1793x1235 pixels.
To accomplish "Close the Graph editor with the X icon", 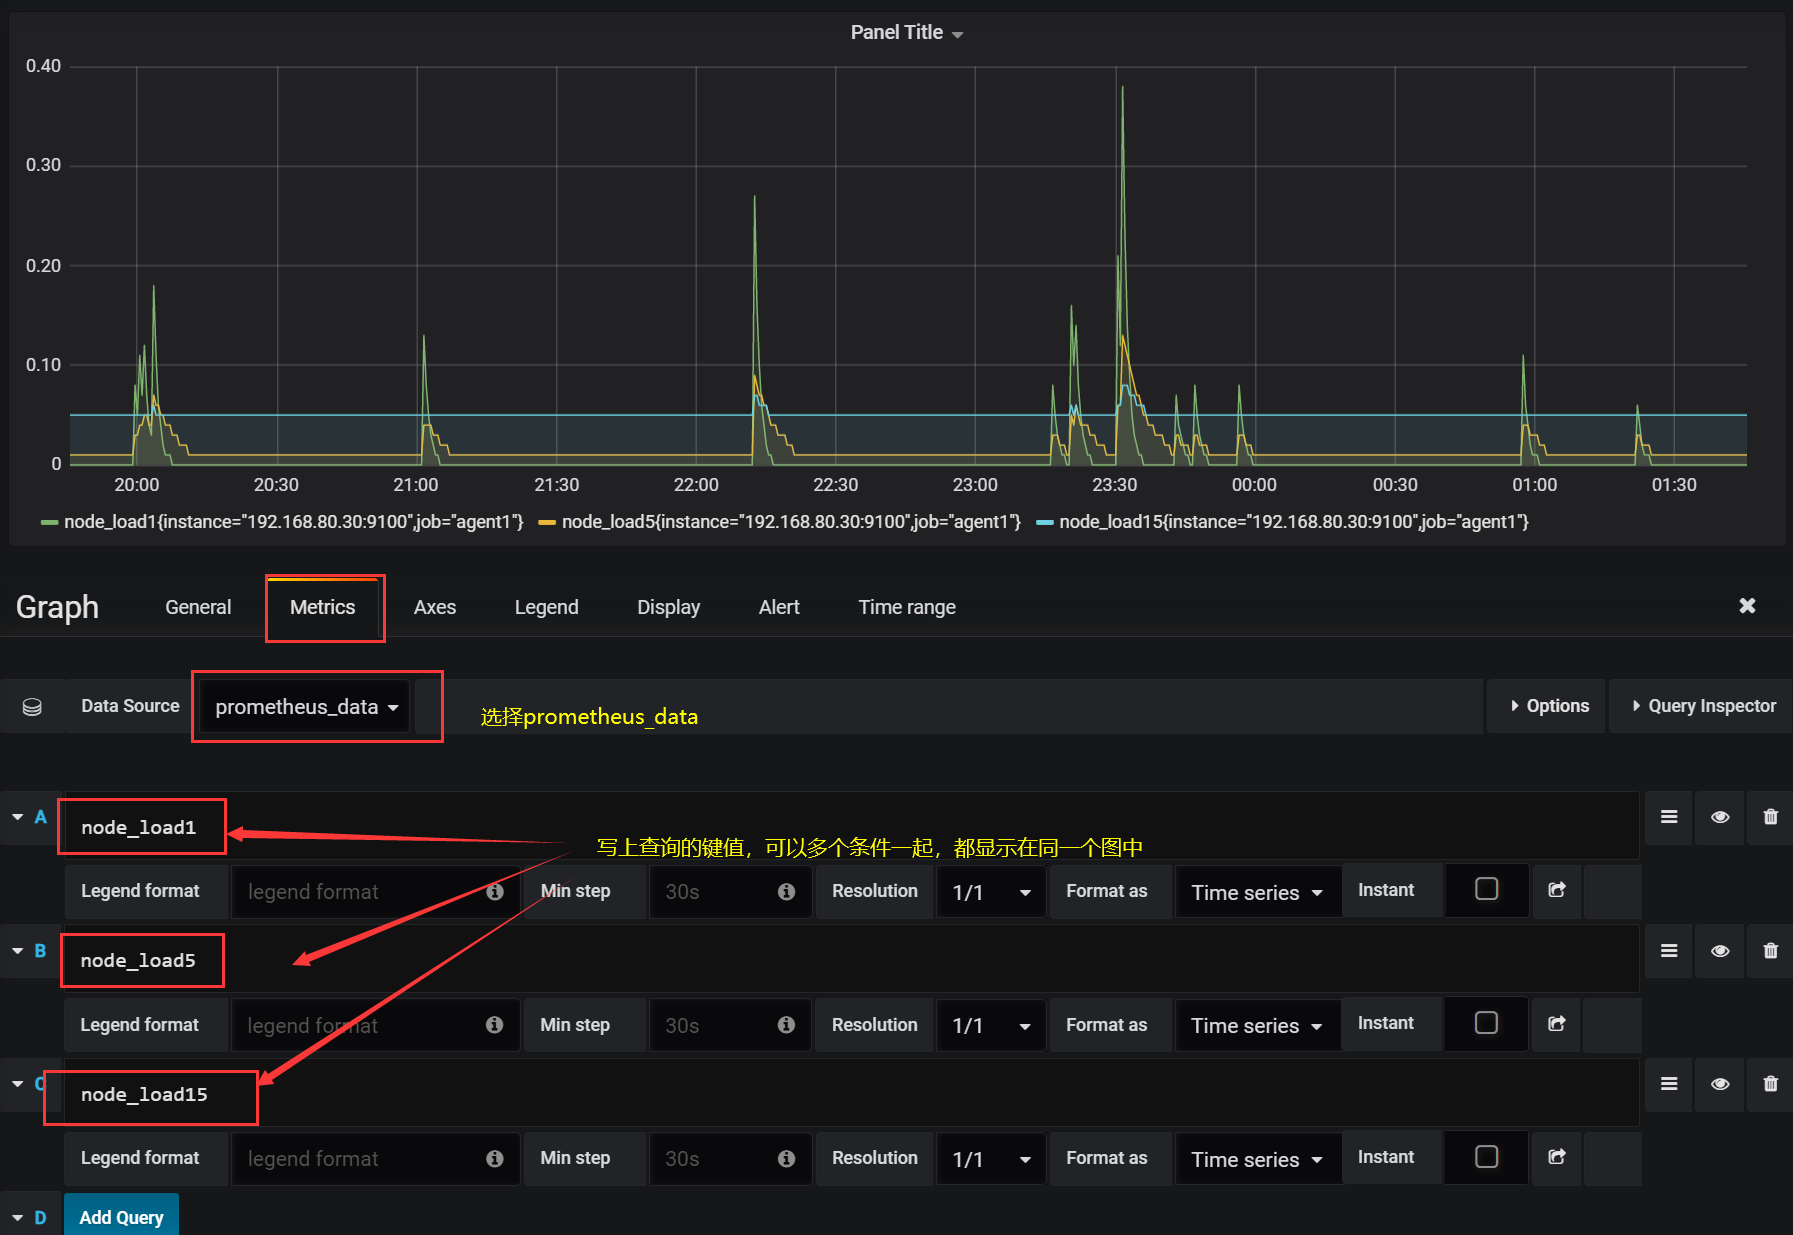I will [1747, 606].
